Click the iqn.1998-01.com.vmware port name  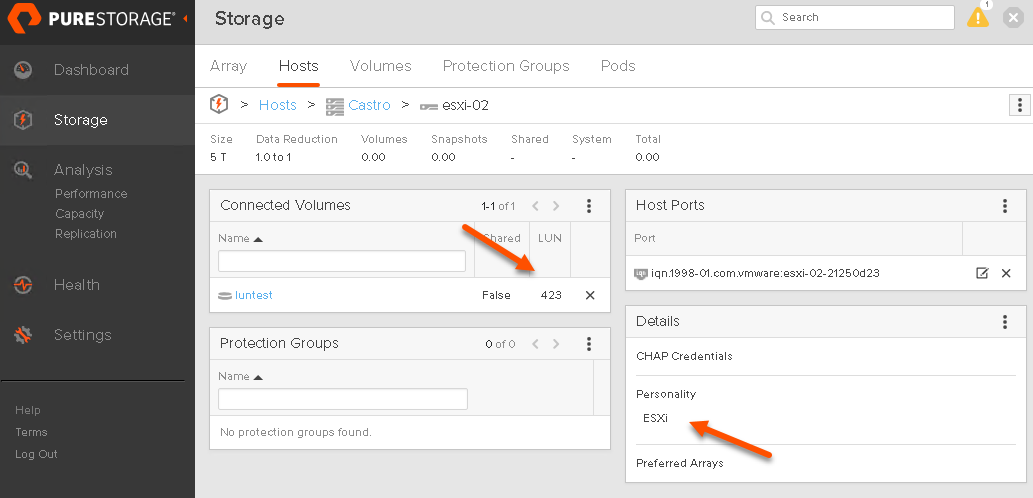(x=766, y=273)
